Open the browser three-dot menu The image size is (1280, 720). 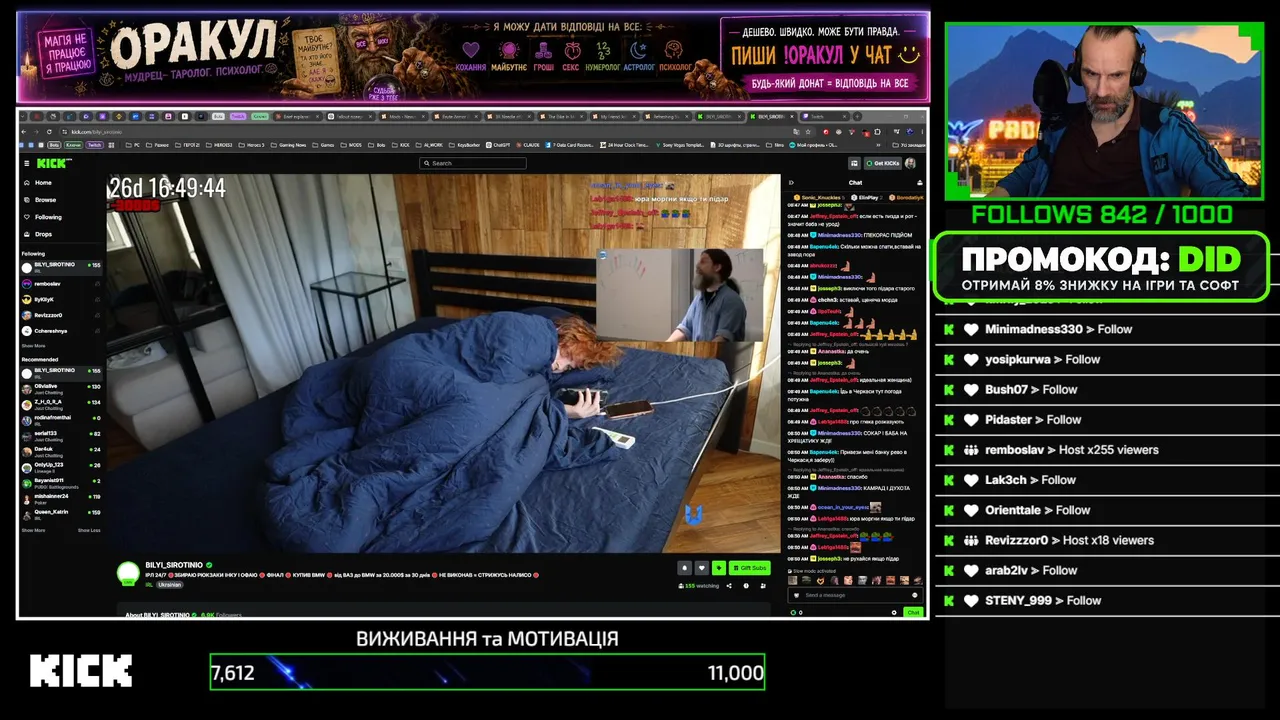pos(921,131)
